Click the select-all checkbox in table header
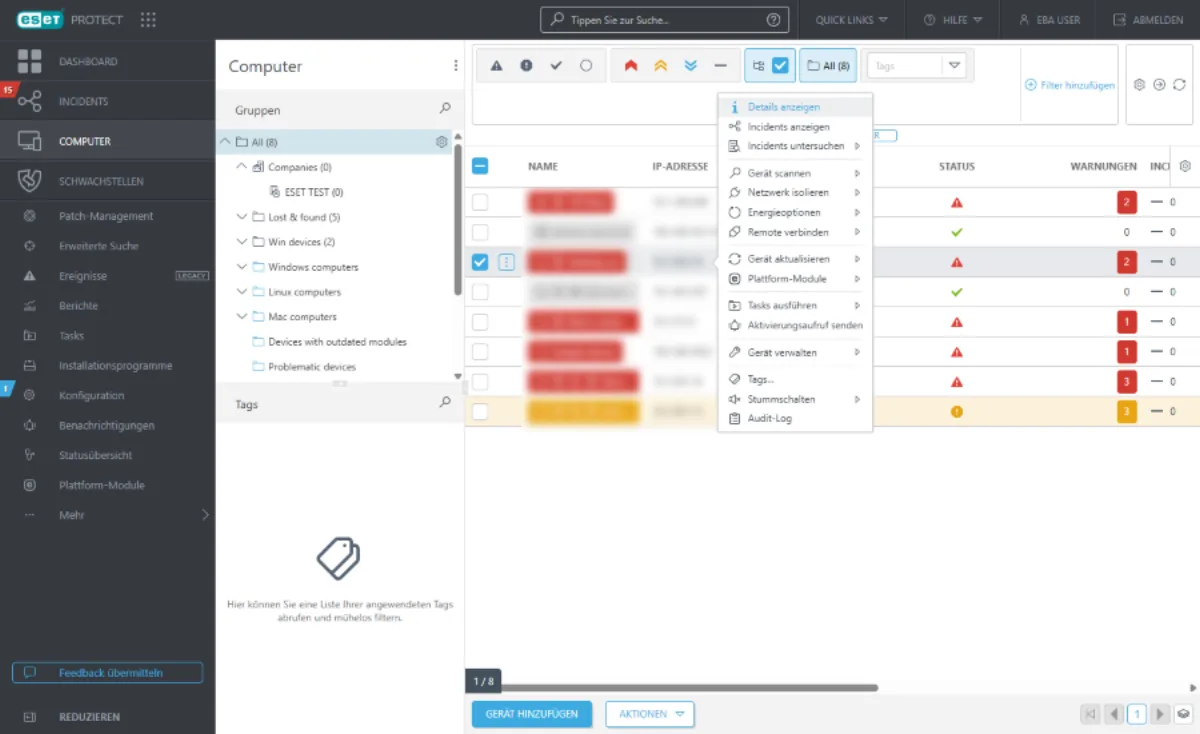This screenshot has width=1200, height=734. coord(480,166)
